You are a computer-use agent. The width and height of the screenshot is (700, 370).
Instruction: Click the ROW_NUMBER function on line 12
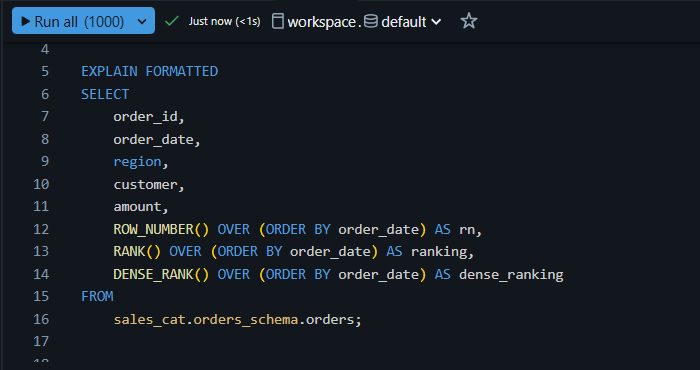tap(153, 229)
